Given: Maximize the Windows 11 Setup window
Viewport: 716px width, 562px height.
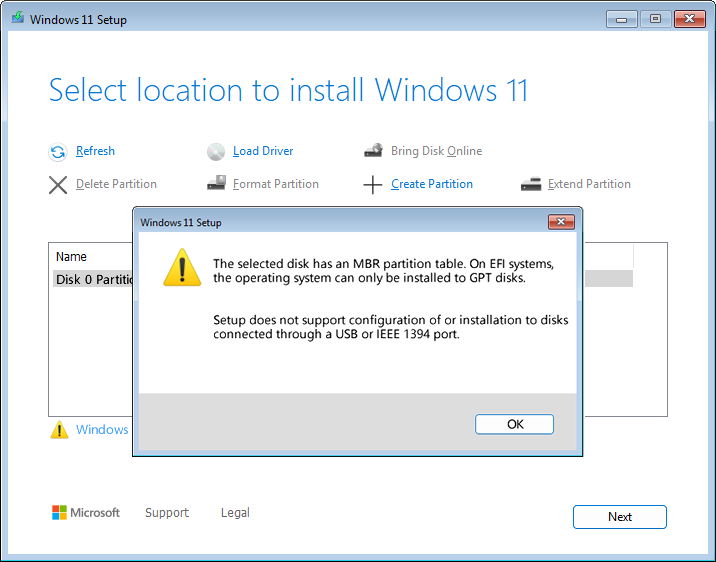Looking at the screenshot, I should 655,19.
